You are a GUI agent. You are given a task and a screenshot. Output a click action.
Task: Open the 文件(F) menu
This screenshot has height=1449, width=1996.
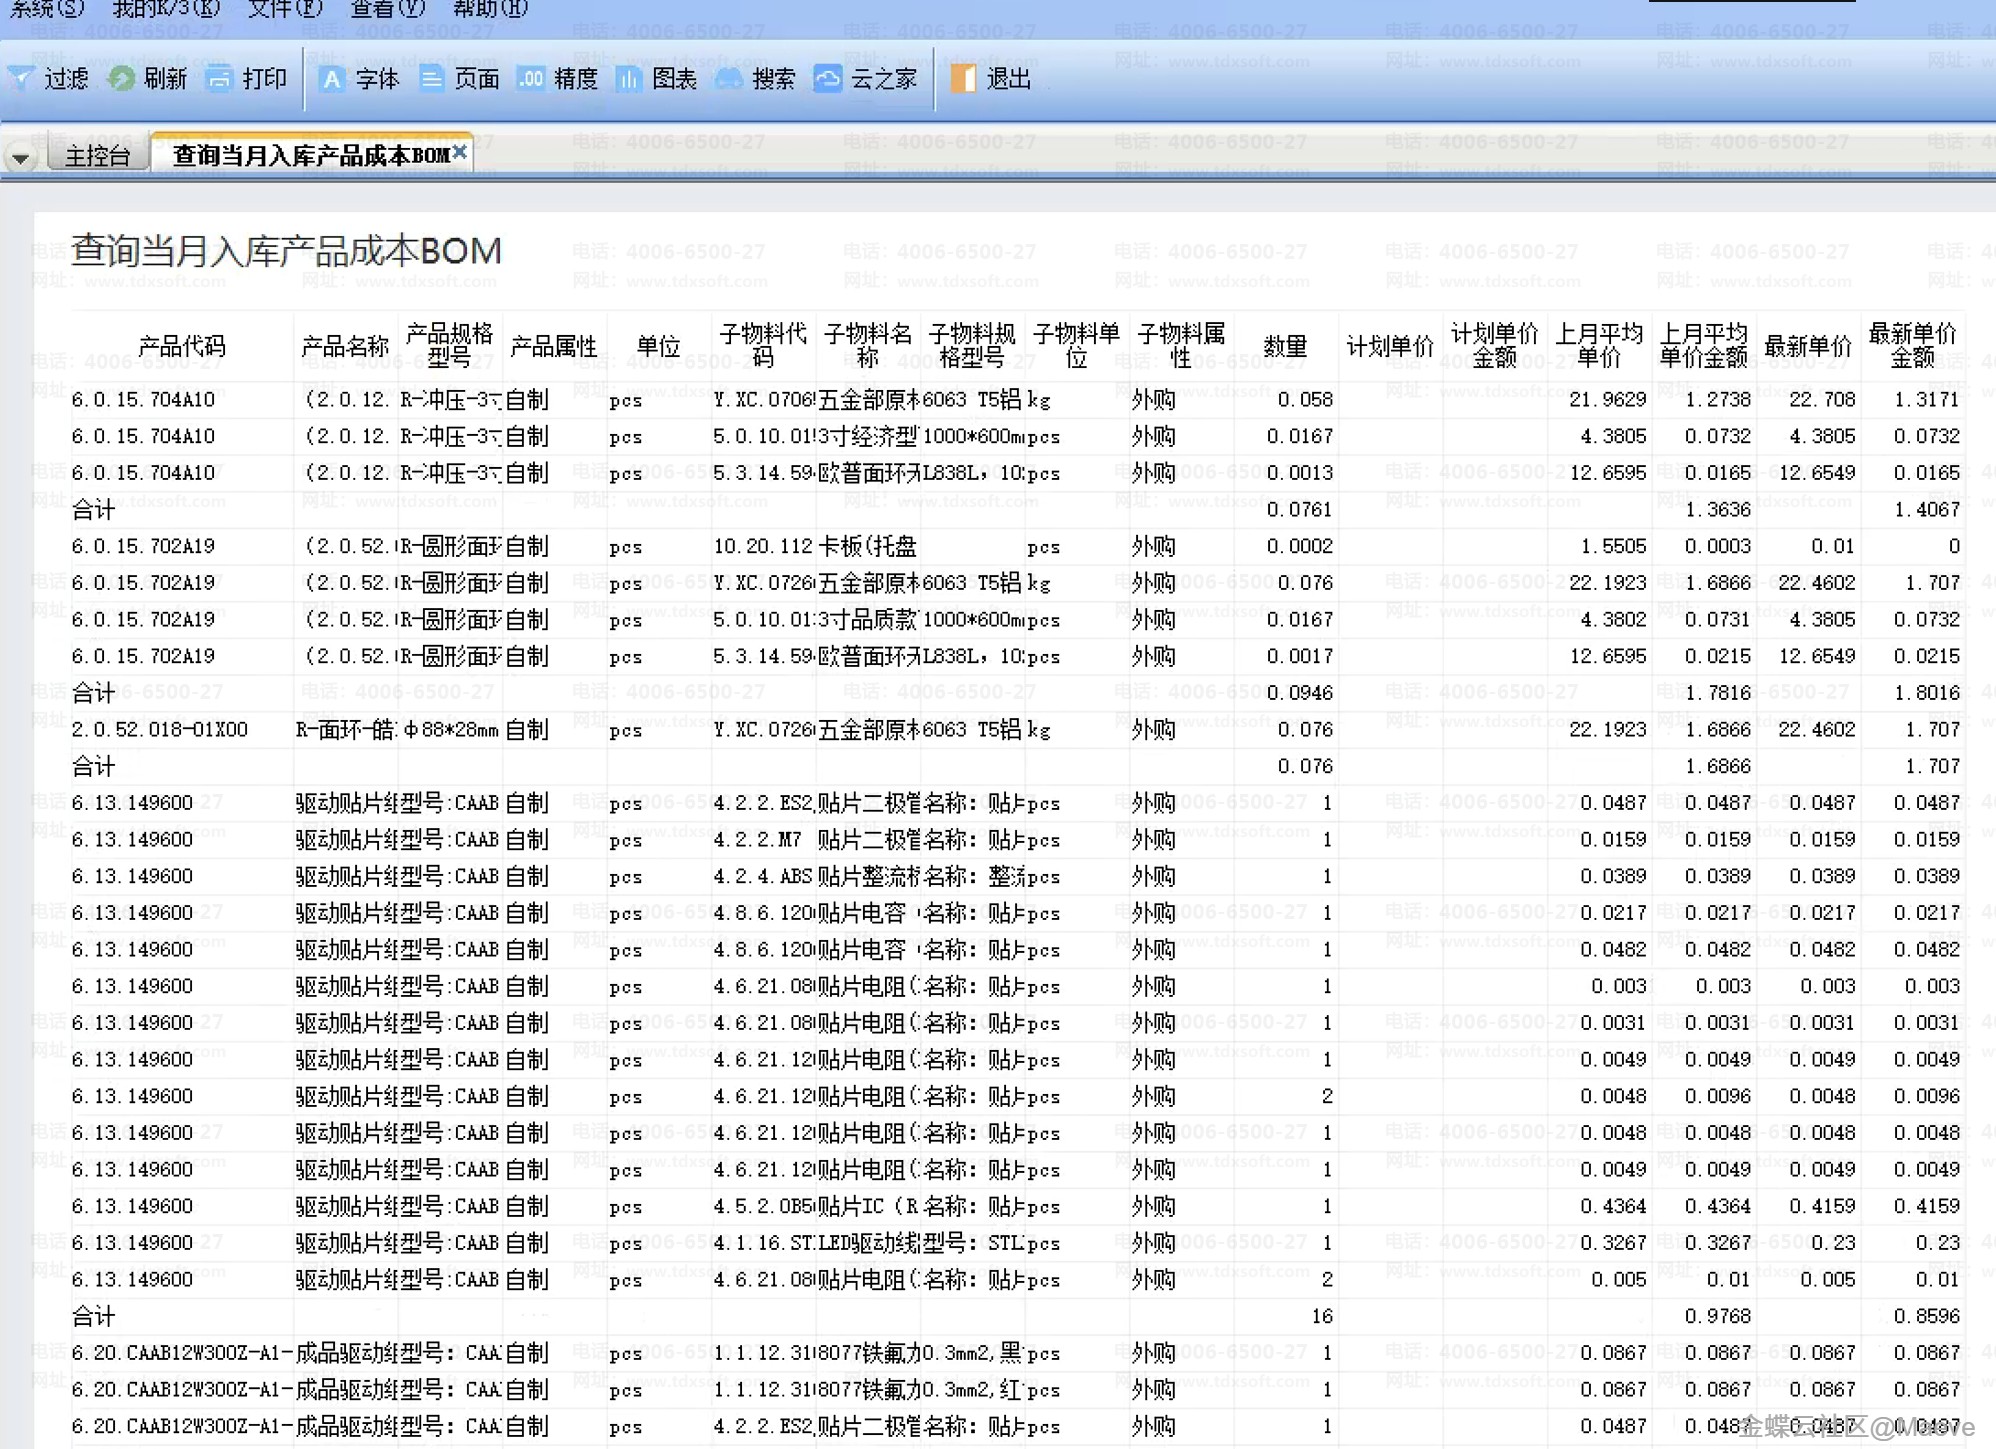285,9
